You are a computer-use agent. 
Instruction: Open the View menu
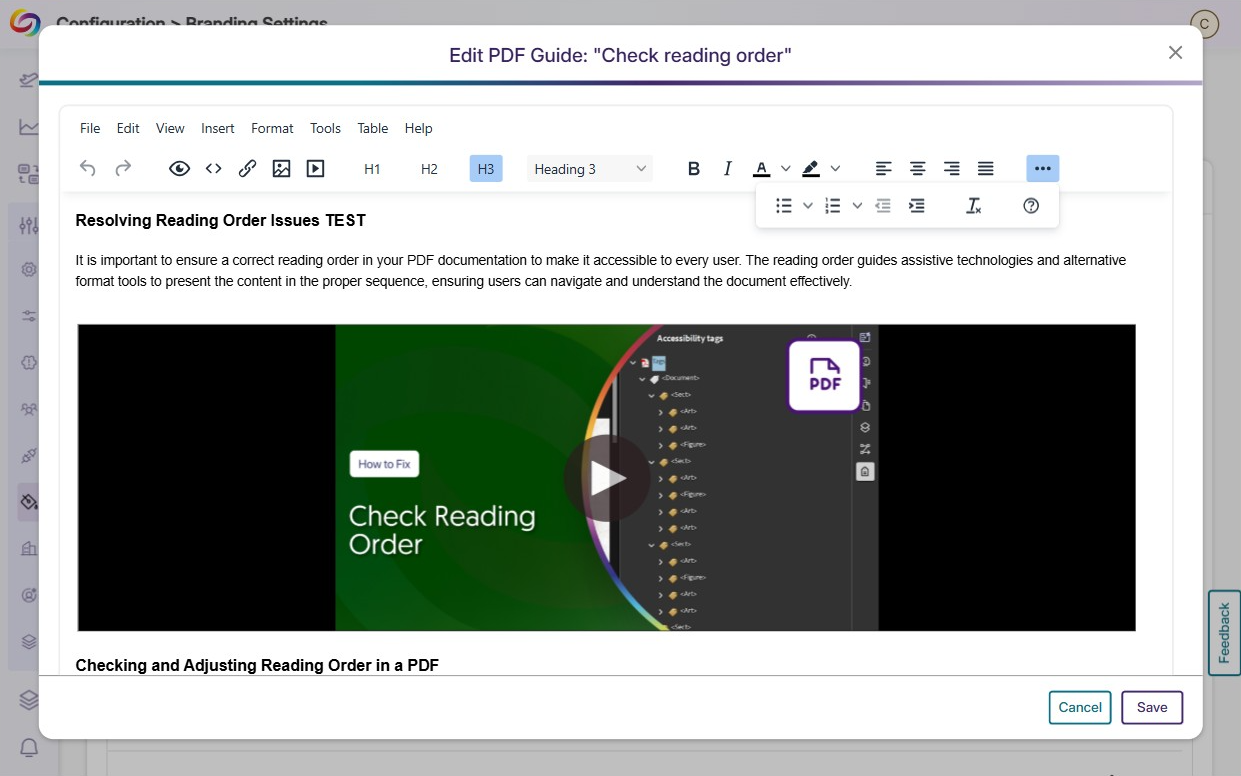170,128
